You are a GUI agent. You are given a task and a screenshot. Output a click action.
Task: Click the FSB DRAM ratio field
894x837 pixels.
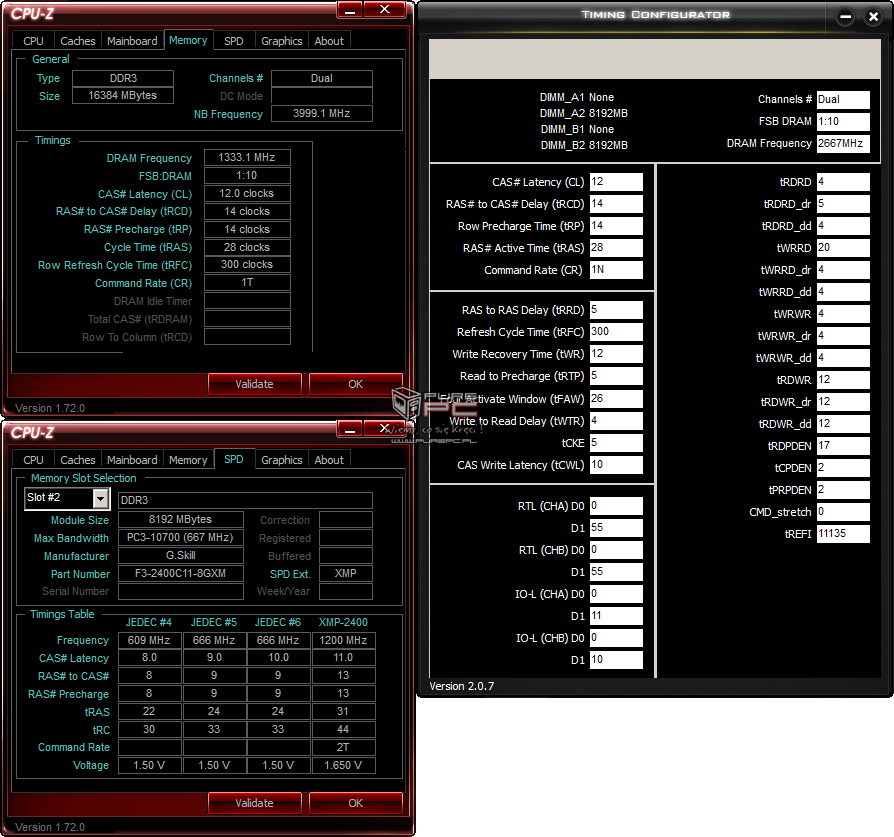843,121
